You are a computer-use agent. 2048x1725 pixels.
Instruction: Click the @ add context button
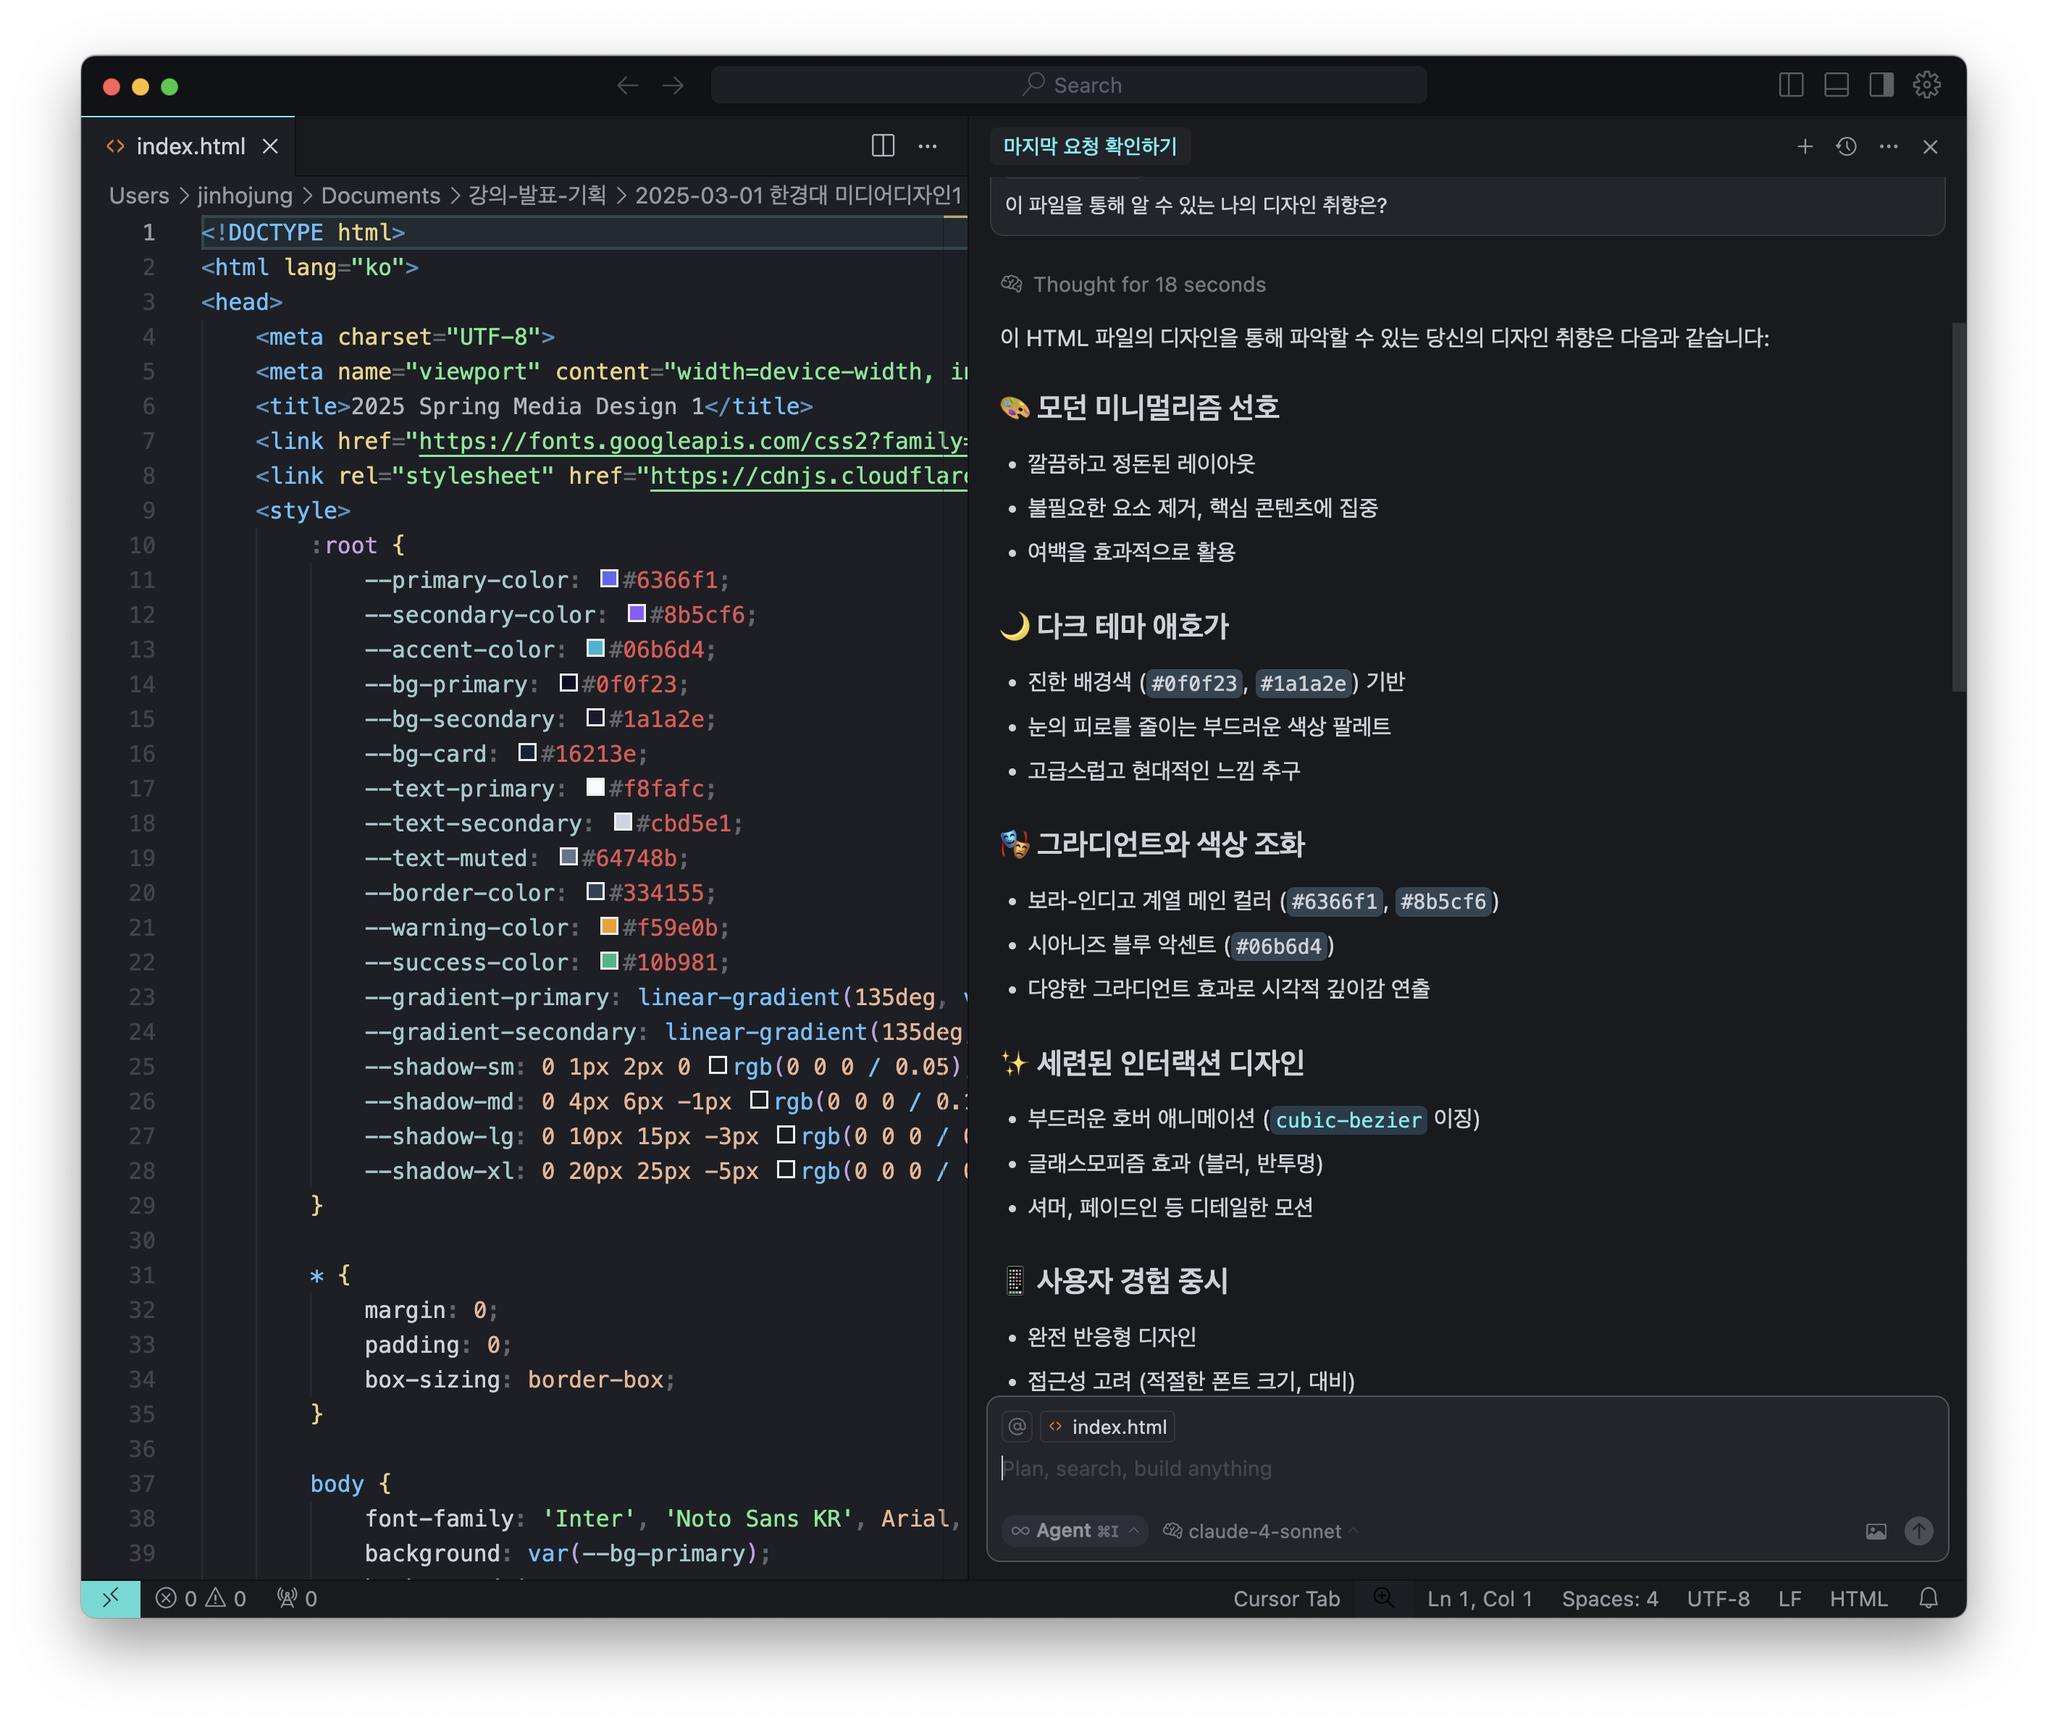click(x=1017, y=1427)
